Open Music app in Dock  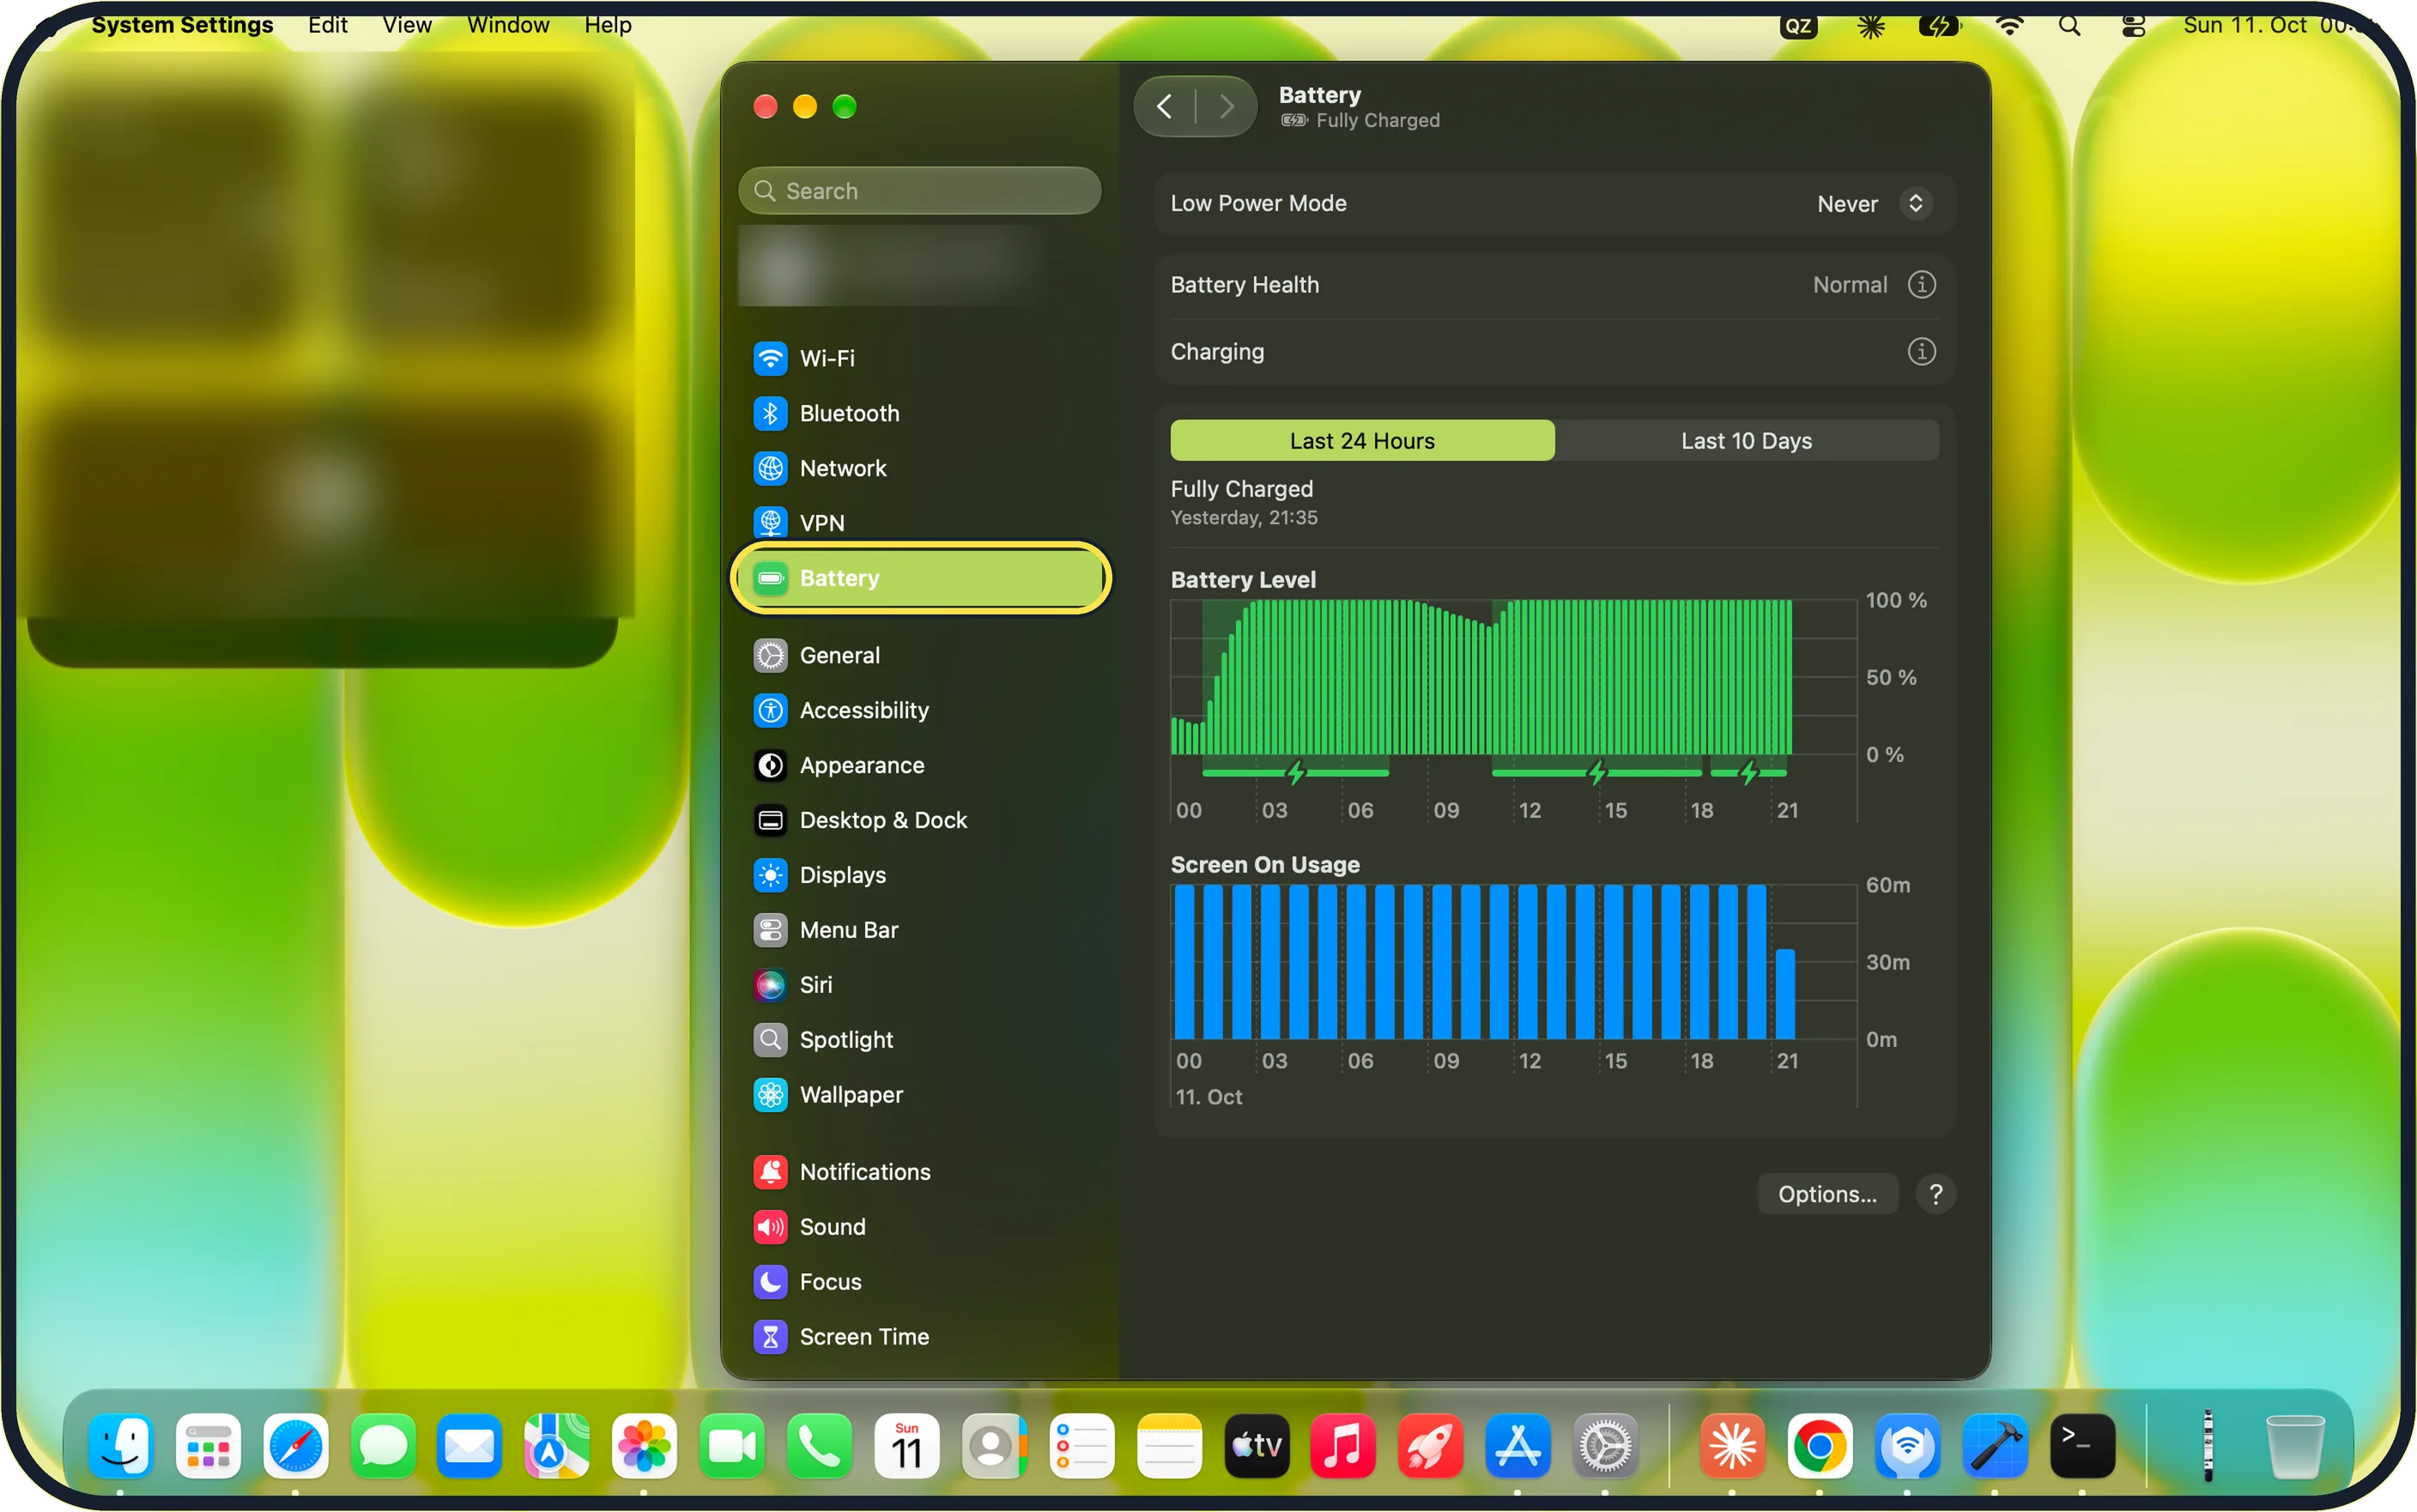point(1343,1446)
